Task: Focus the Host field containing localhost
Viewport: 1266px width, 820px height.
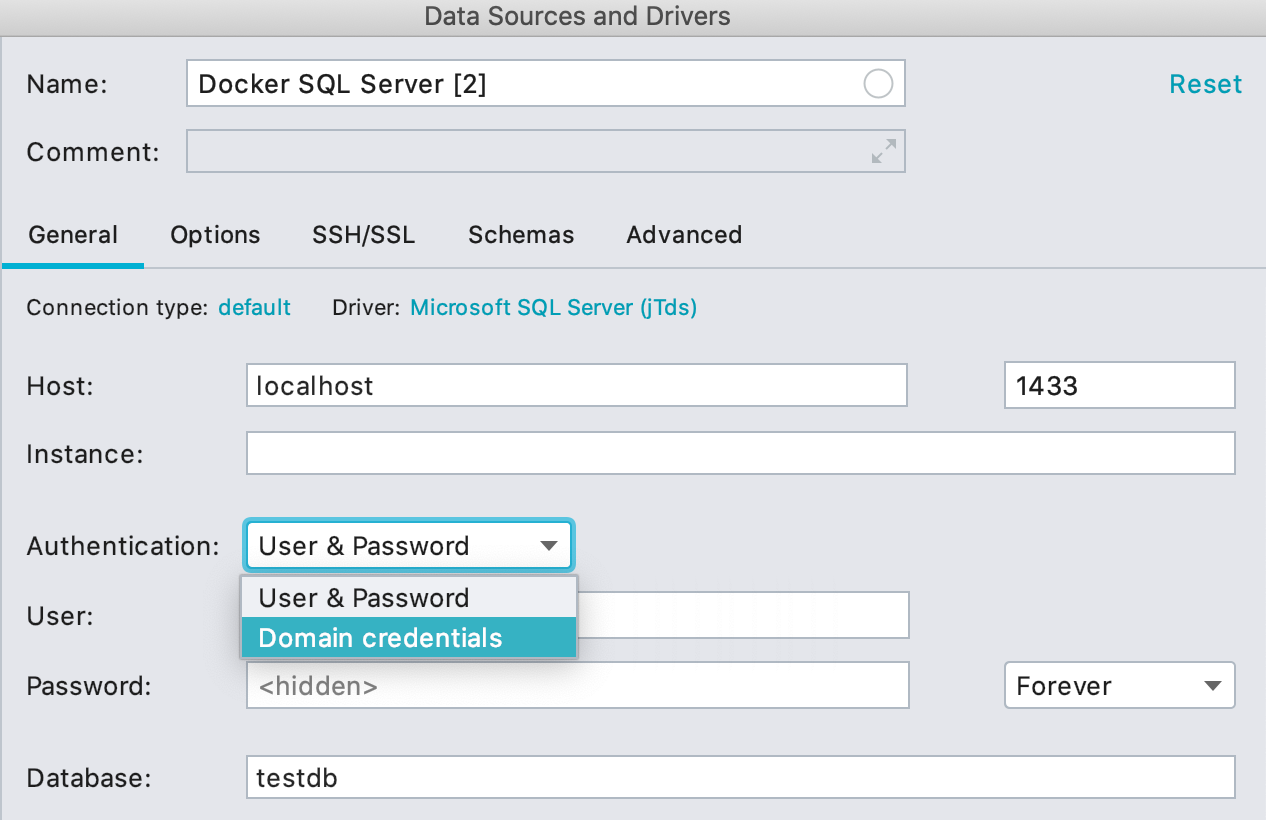Action: pos(577,385)
